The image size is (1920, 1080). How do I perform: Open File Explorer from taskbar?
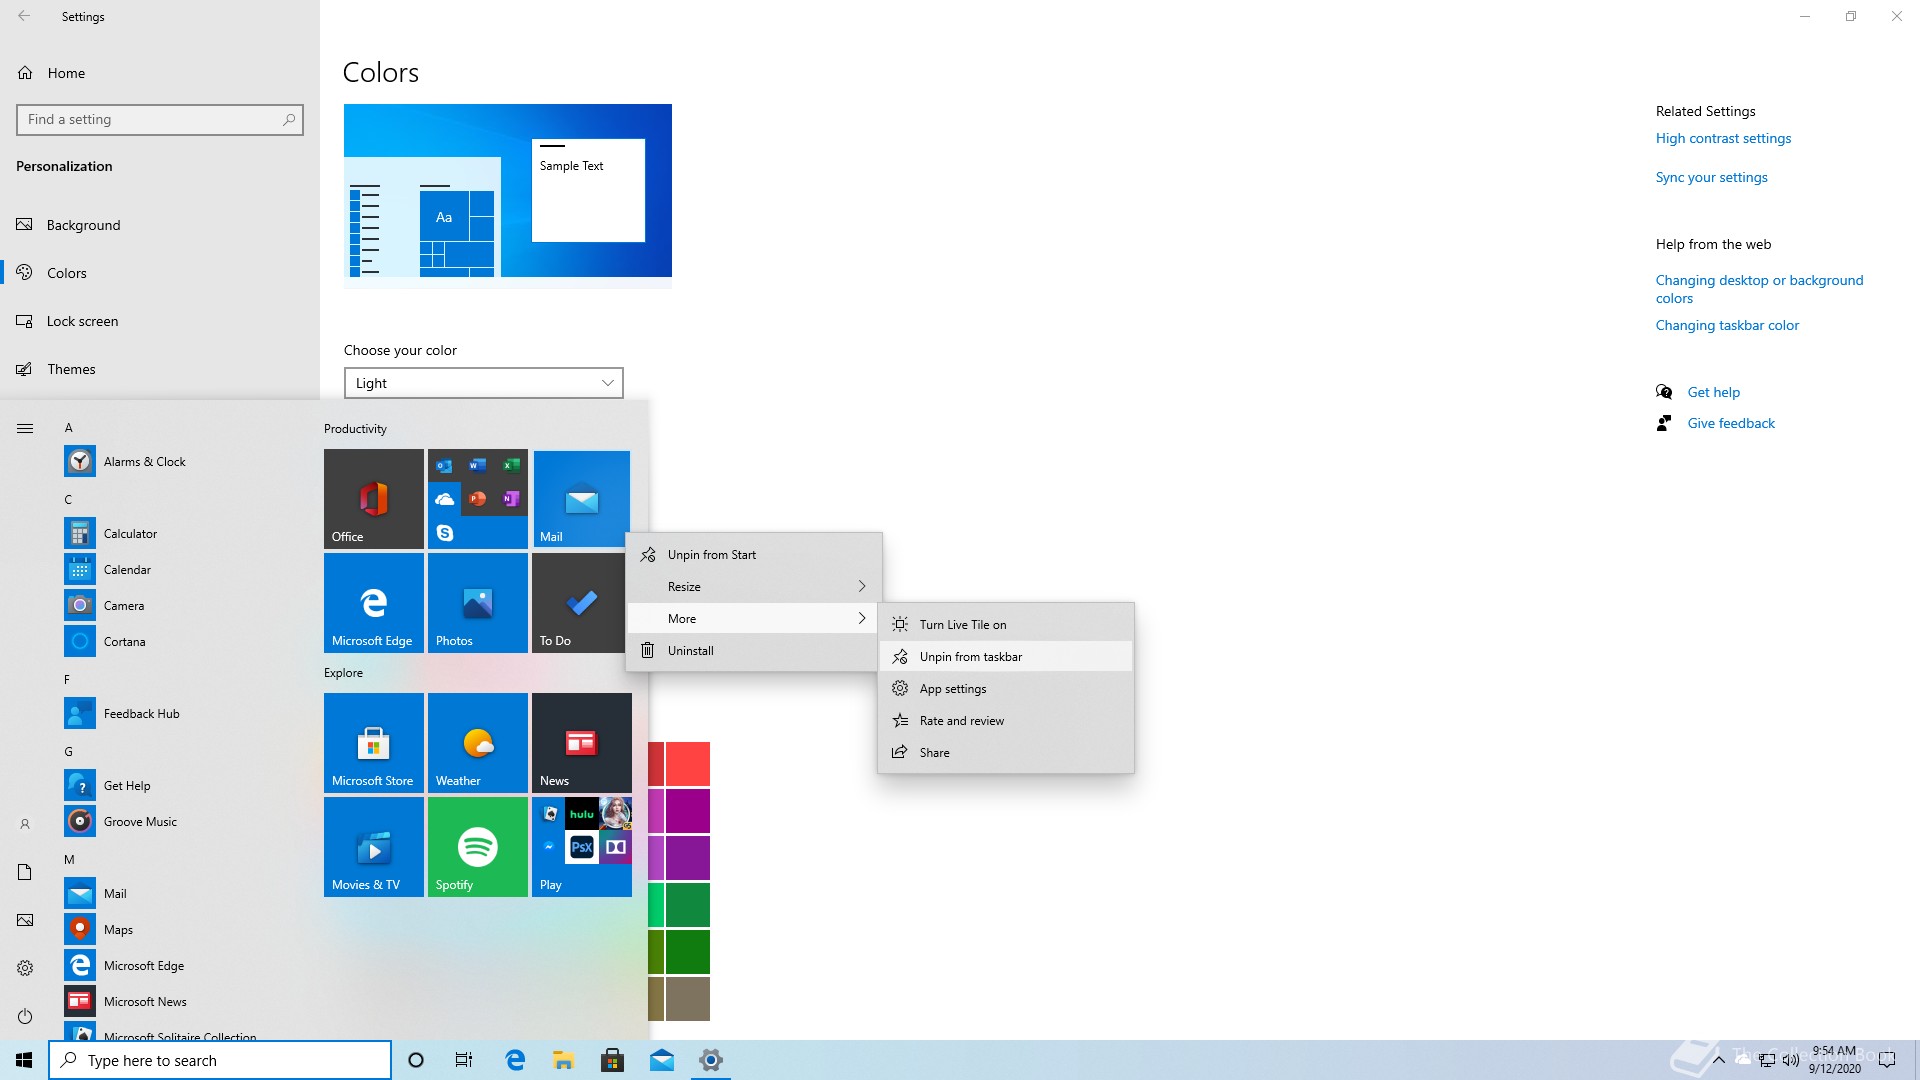pyautogui.click(x=563, y=1060)
